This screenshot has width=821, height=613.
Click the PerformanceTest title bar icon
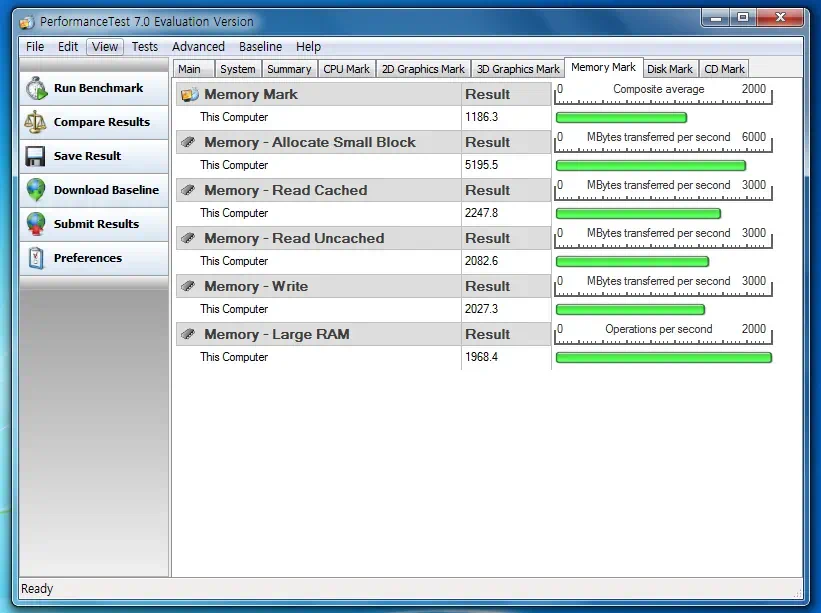pos(25,21)
